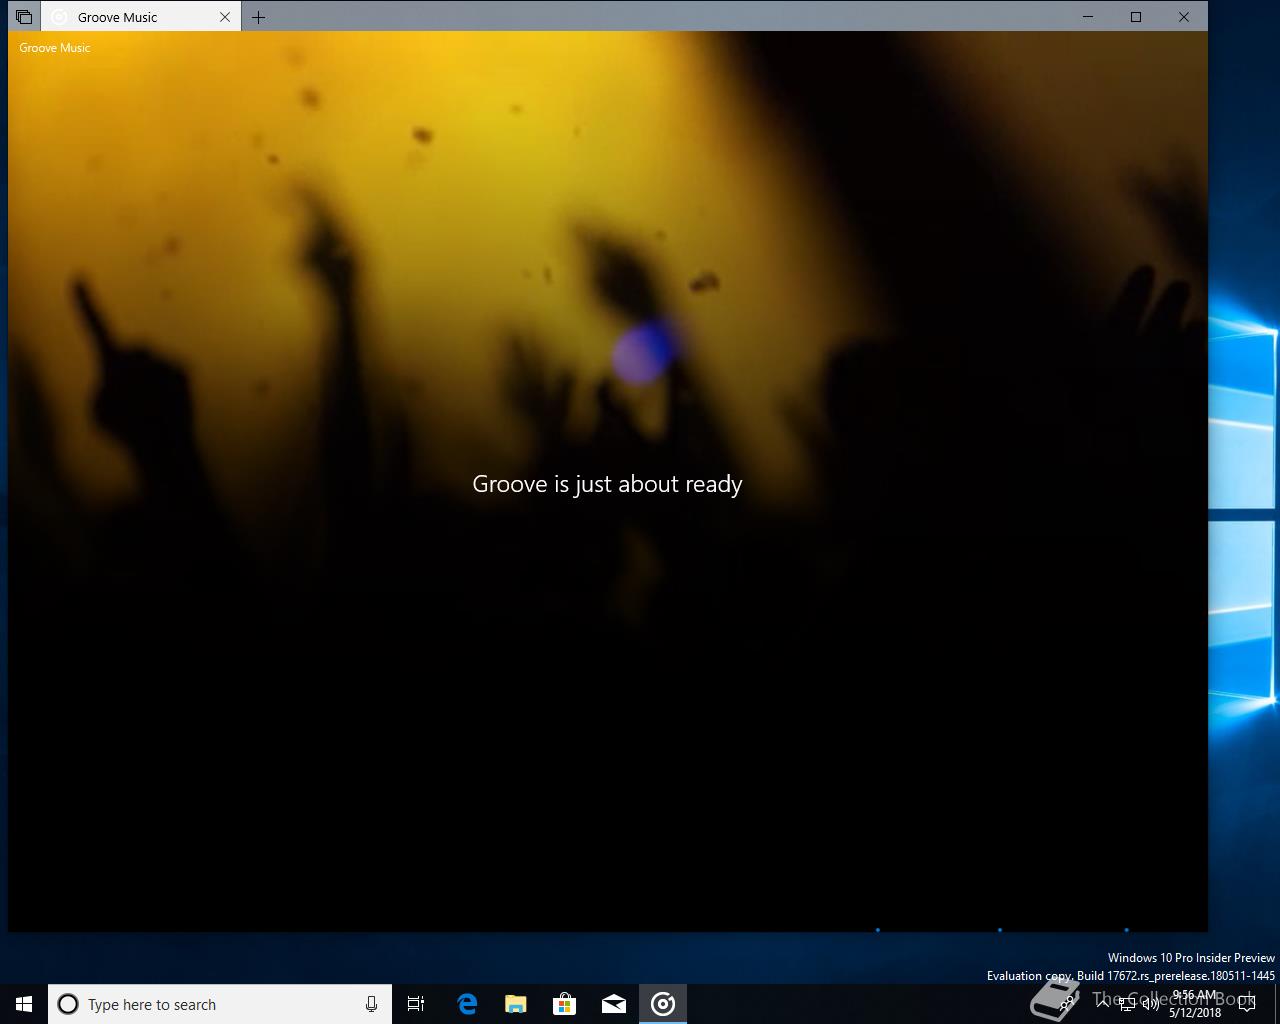
Task: Open network status tray icon
Action: [x=1127, y=1004]
